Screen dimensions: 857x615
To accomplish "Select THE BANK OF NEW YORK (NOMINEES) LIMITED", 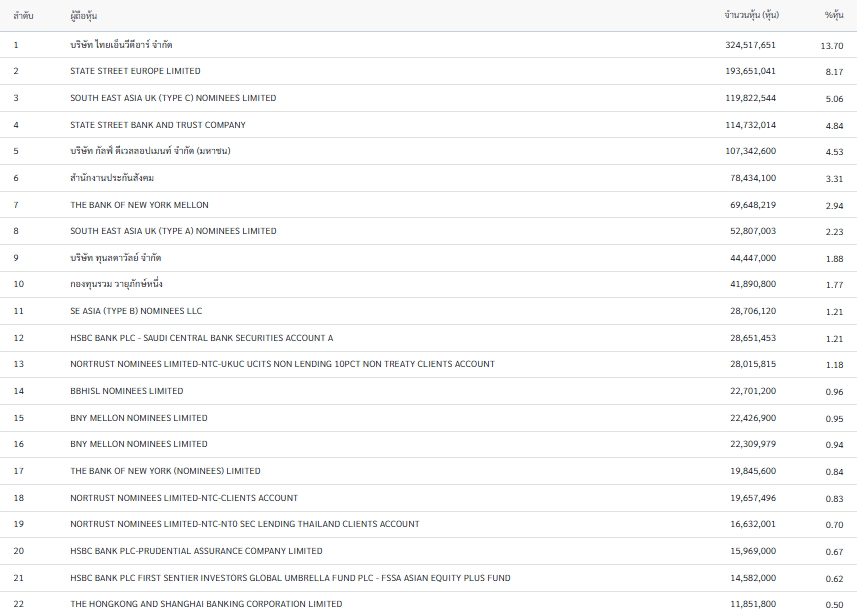I will coord(165,471).
